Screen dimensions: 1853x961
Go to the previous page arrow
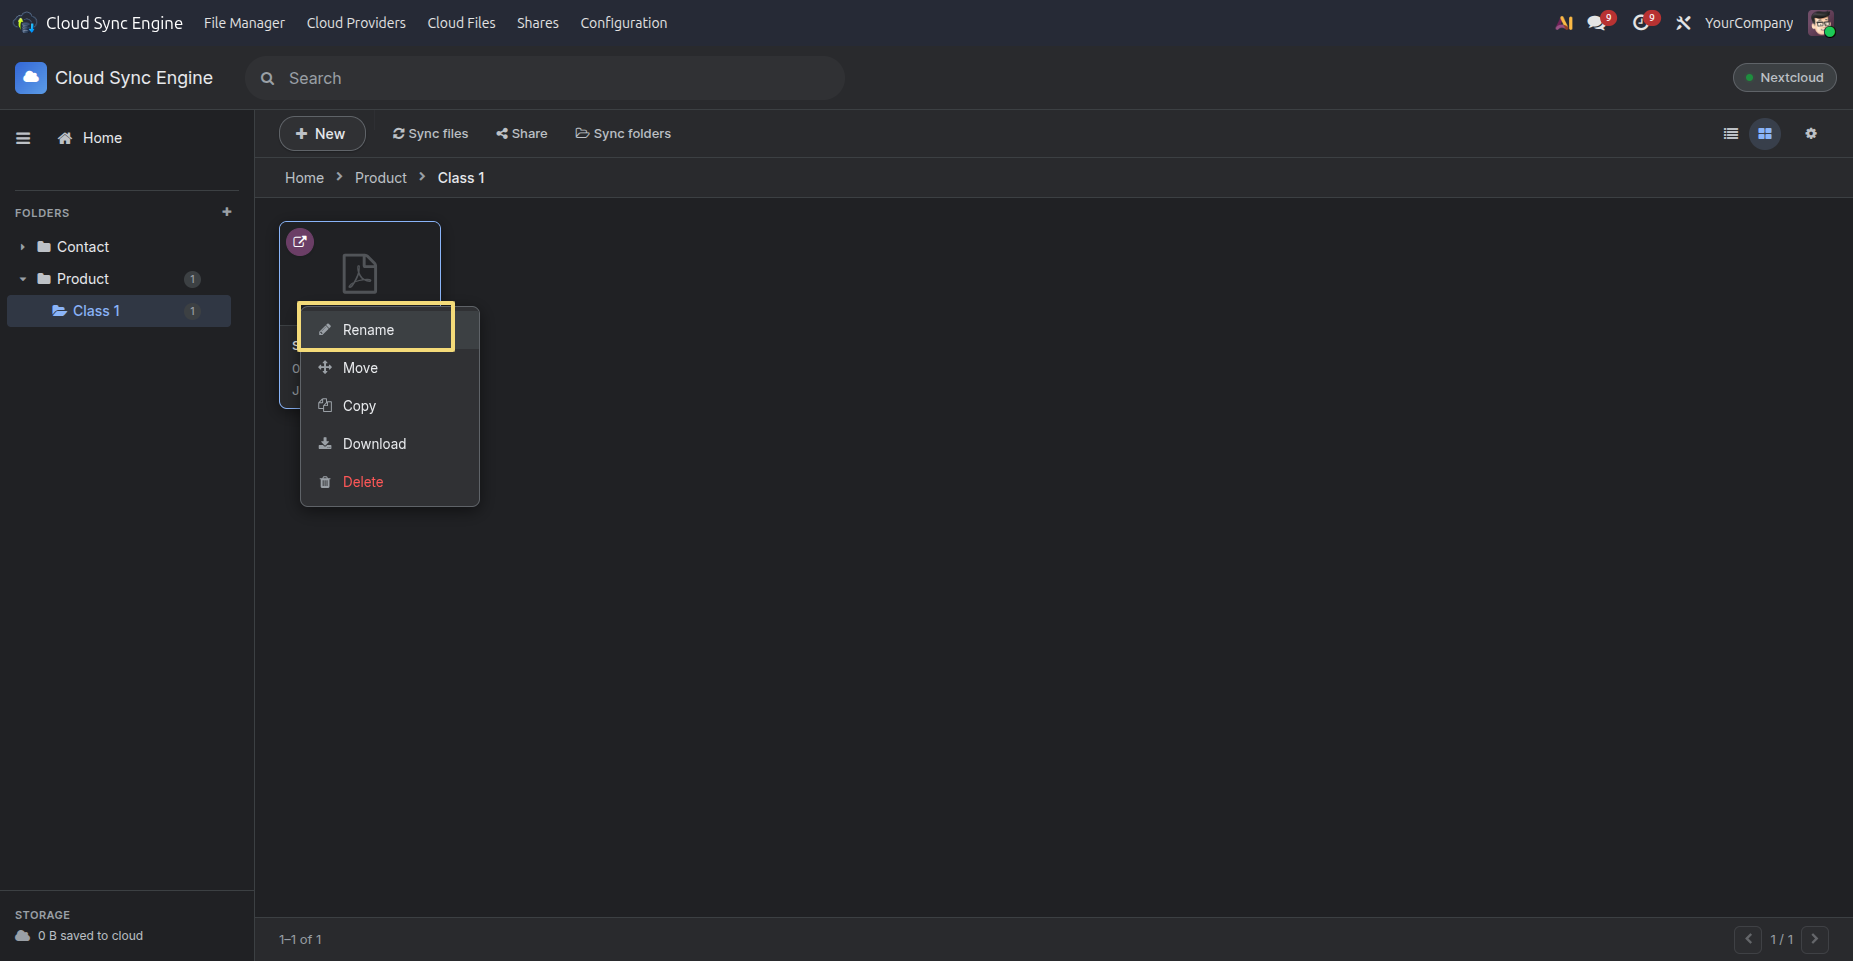tap(1748, 939)
